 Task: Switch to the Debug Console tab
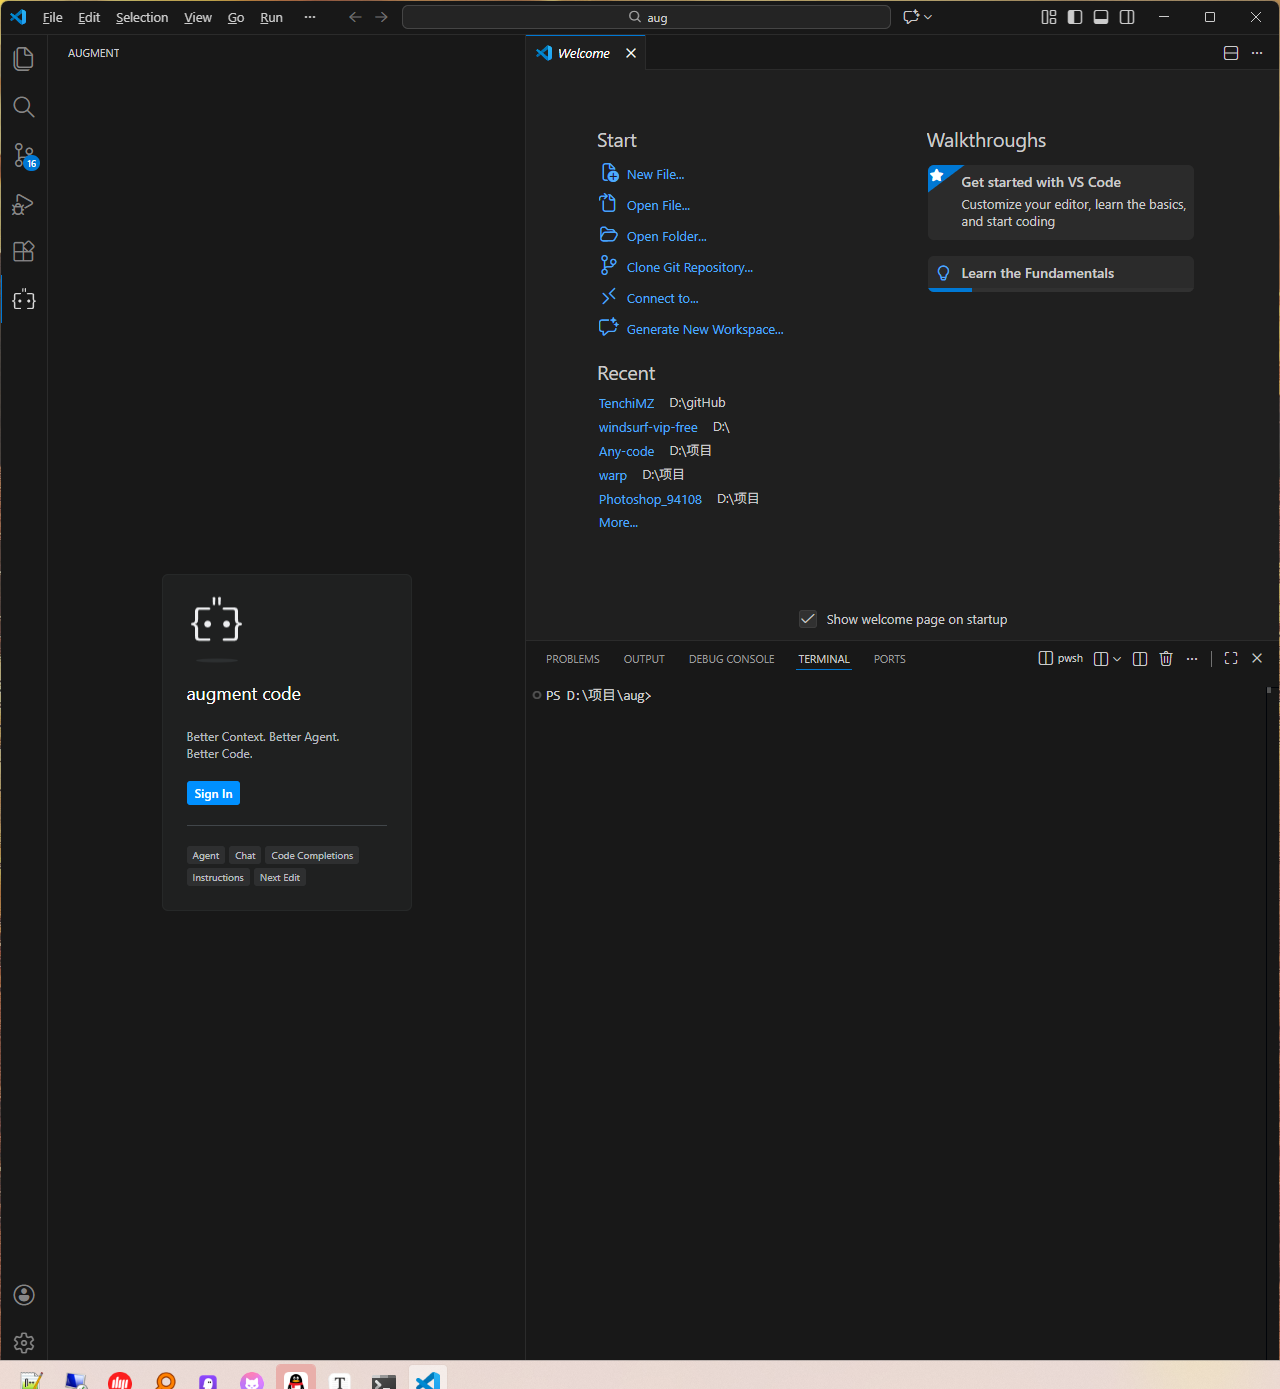click(731, 659)
